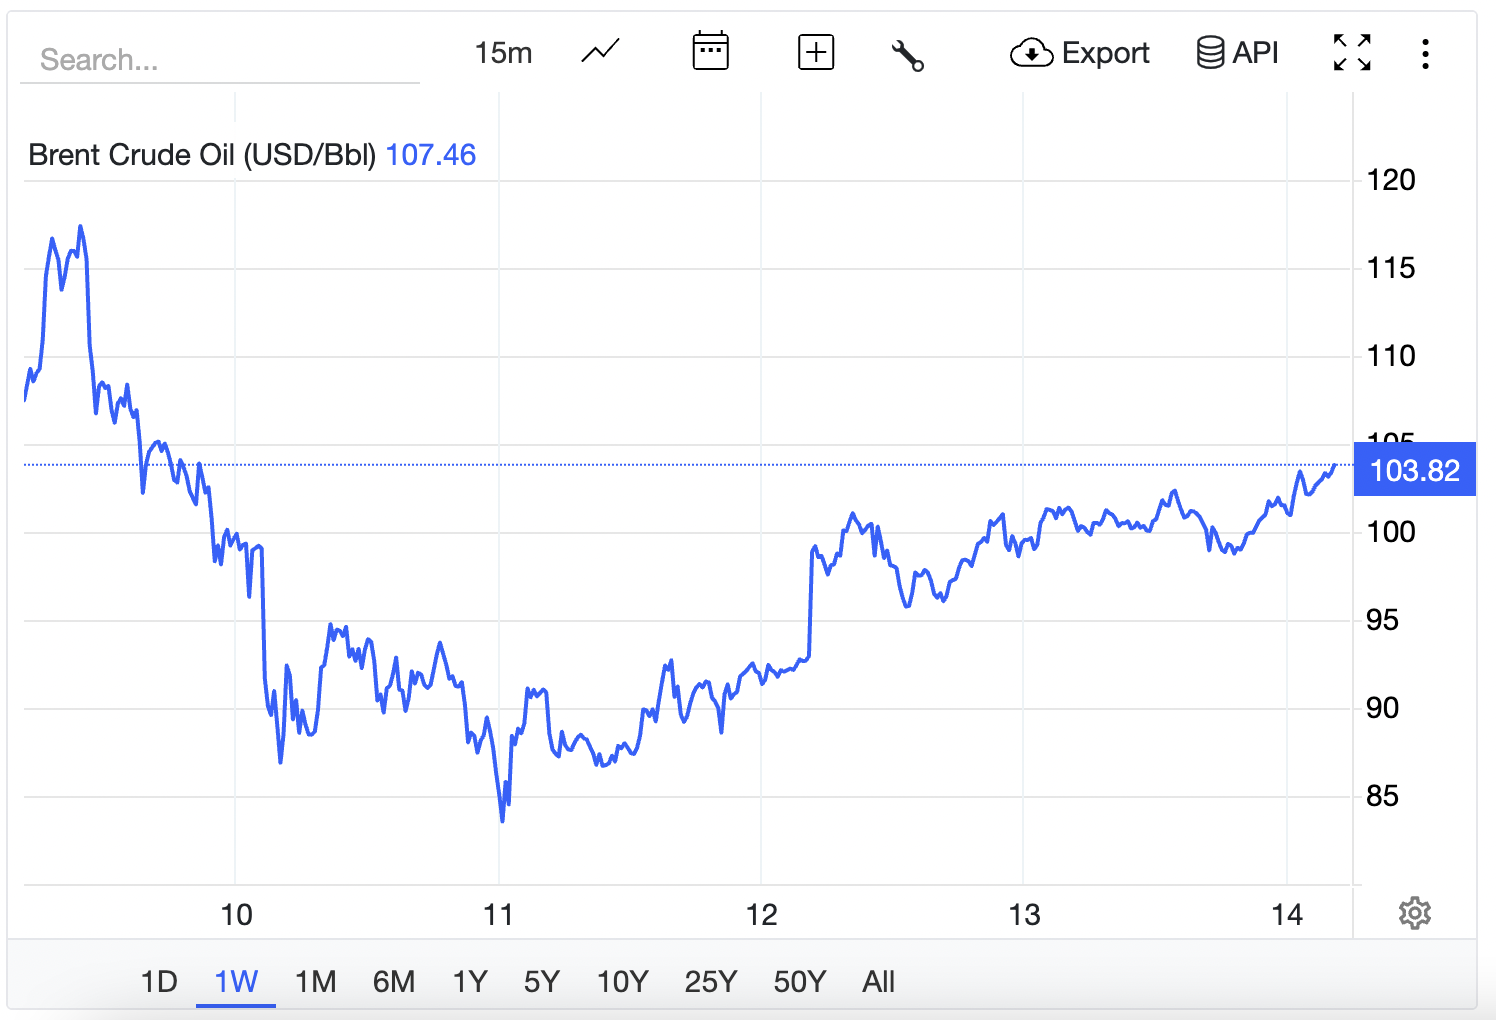Viewport: 1496px width, 1020px height.
Task: Open the calendar date range picker
Action: [710, 52]
